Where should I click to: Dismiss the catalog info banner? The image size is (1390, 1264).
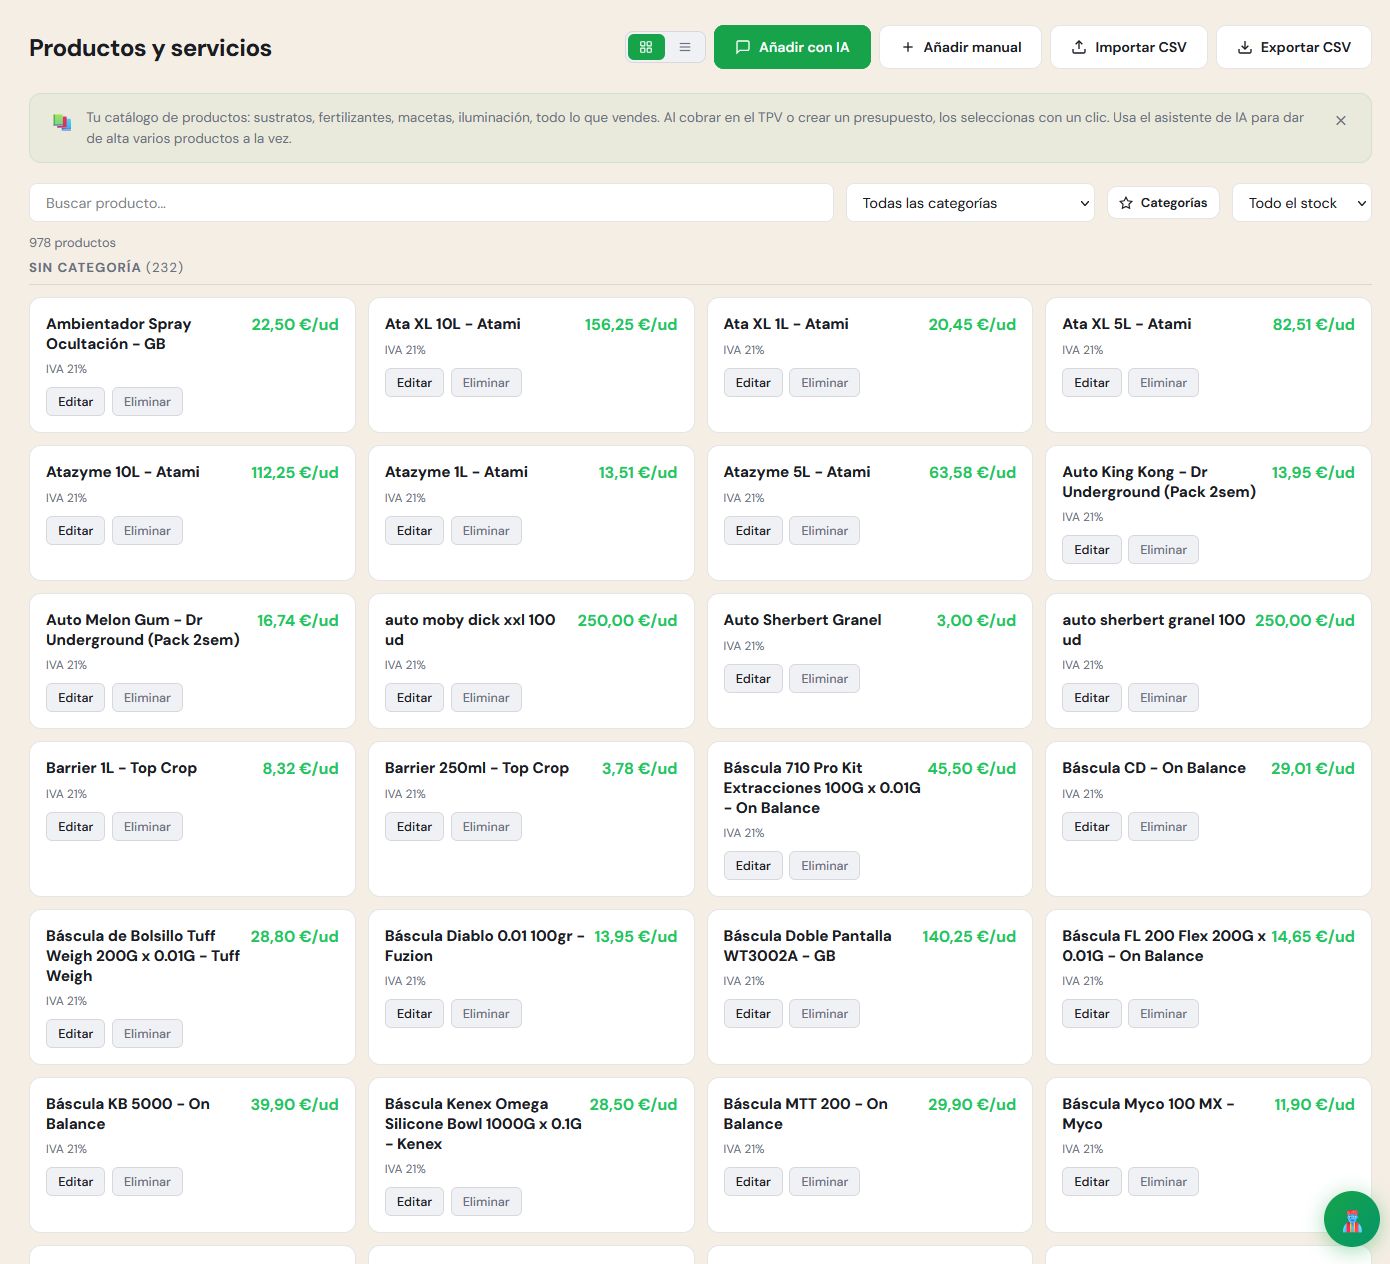click(1341, 120)
